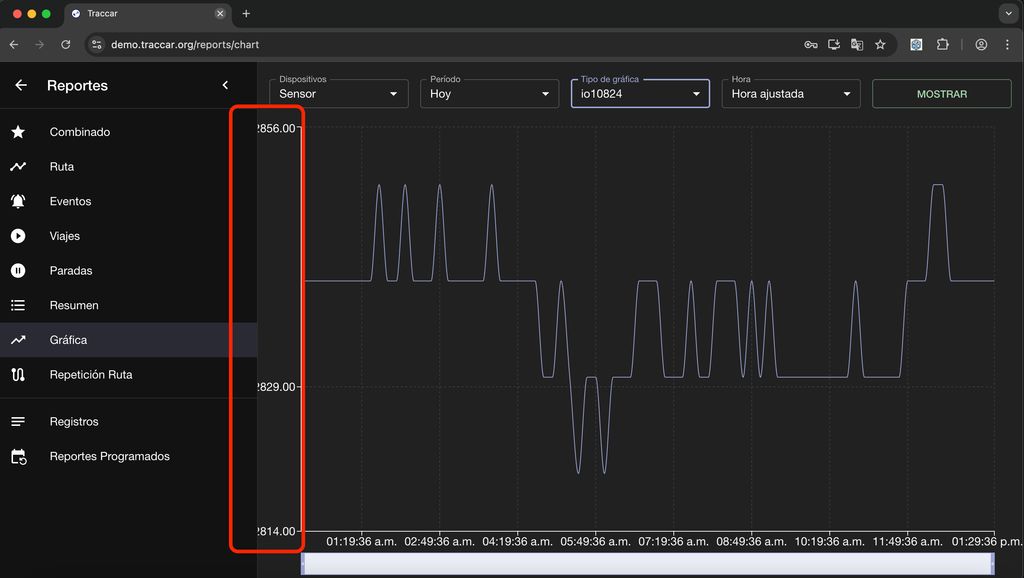
Task: Click the Eventos bell icon
Action: tap(18, 201)
